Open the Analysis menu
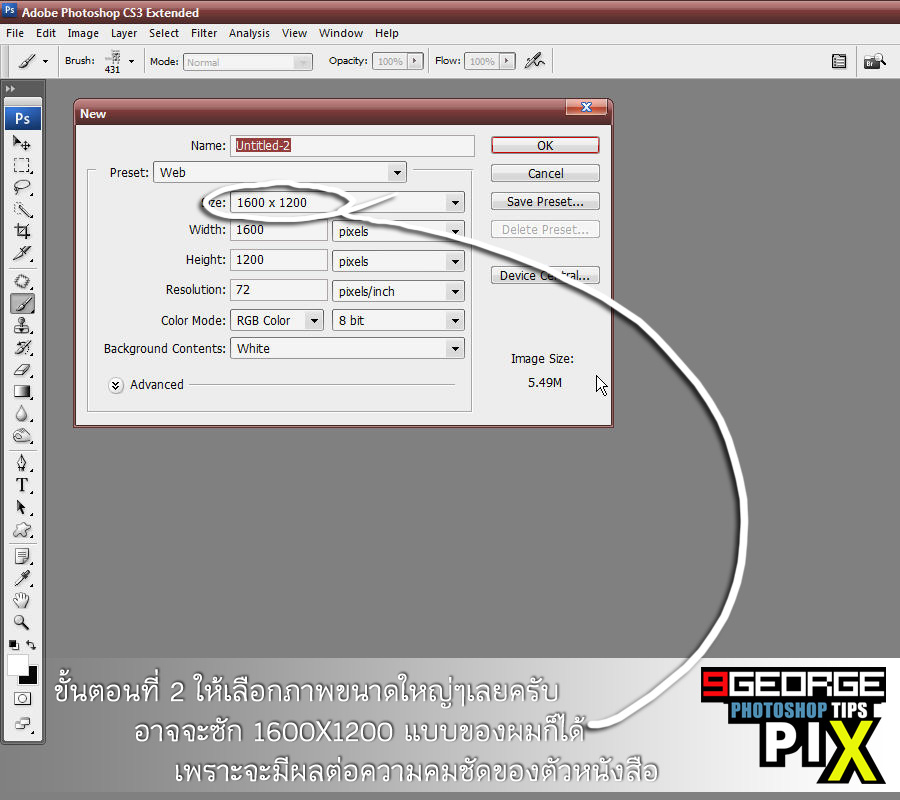This screenshot has width=900, height=800. coord(249,33)
